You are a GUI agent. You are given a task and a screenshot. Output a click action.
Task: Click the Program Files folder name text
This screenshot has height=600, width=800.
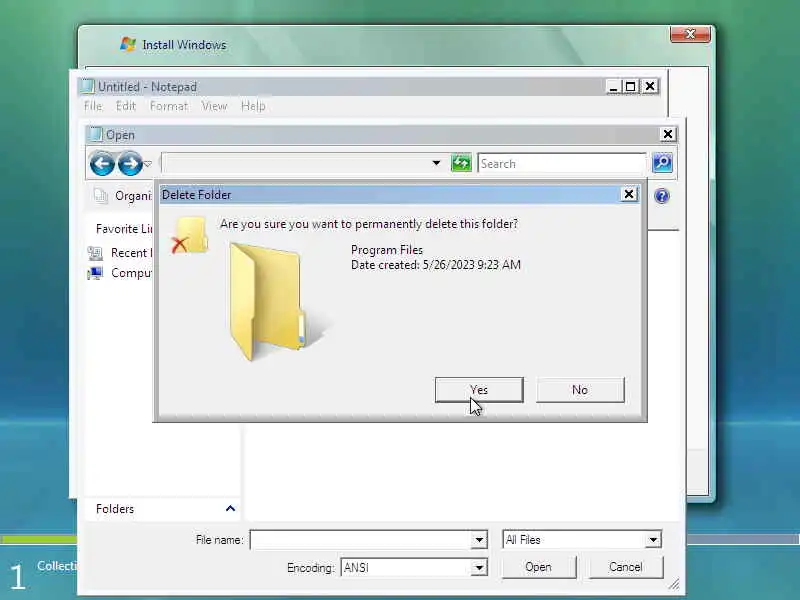(387, 250)
